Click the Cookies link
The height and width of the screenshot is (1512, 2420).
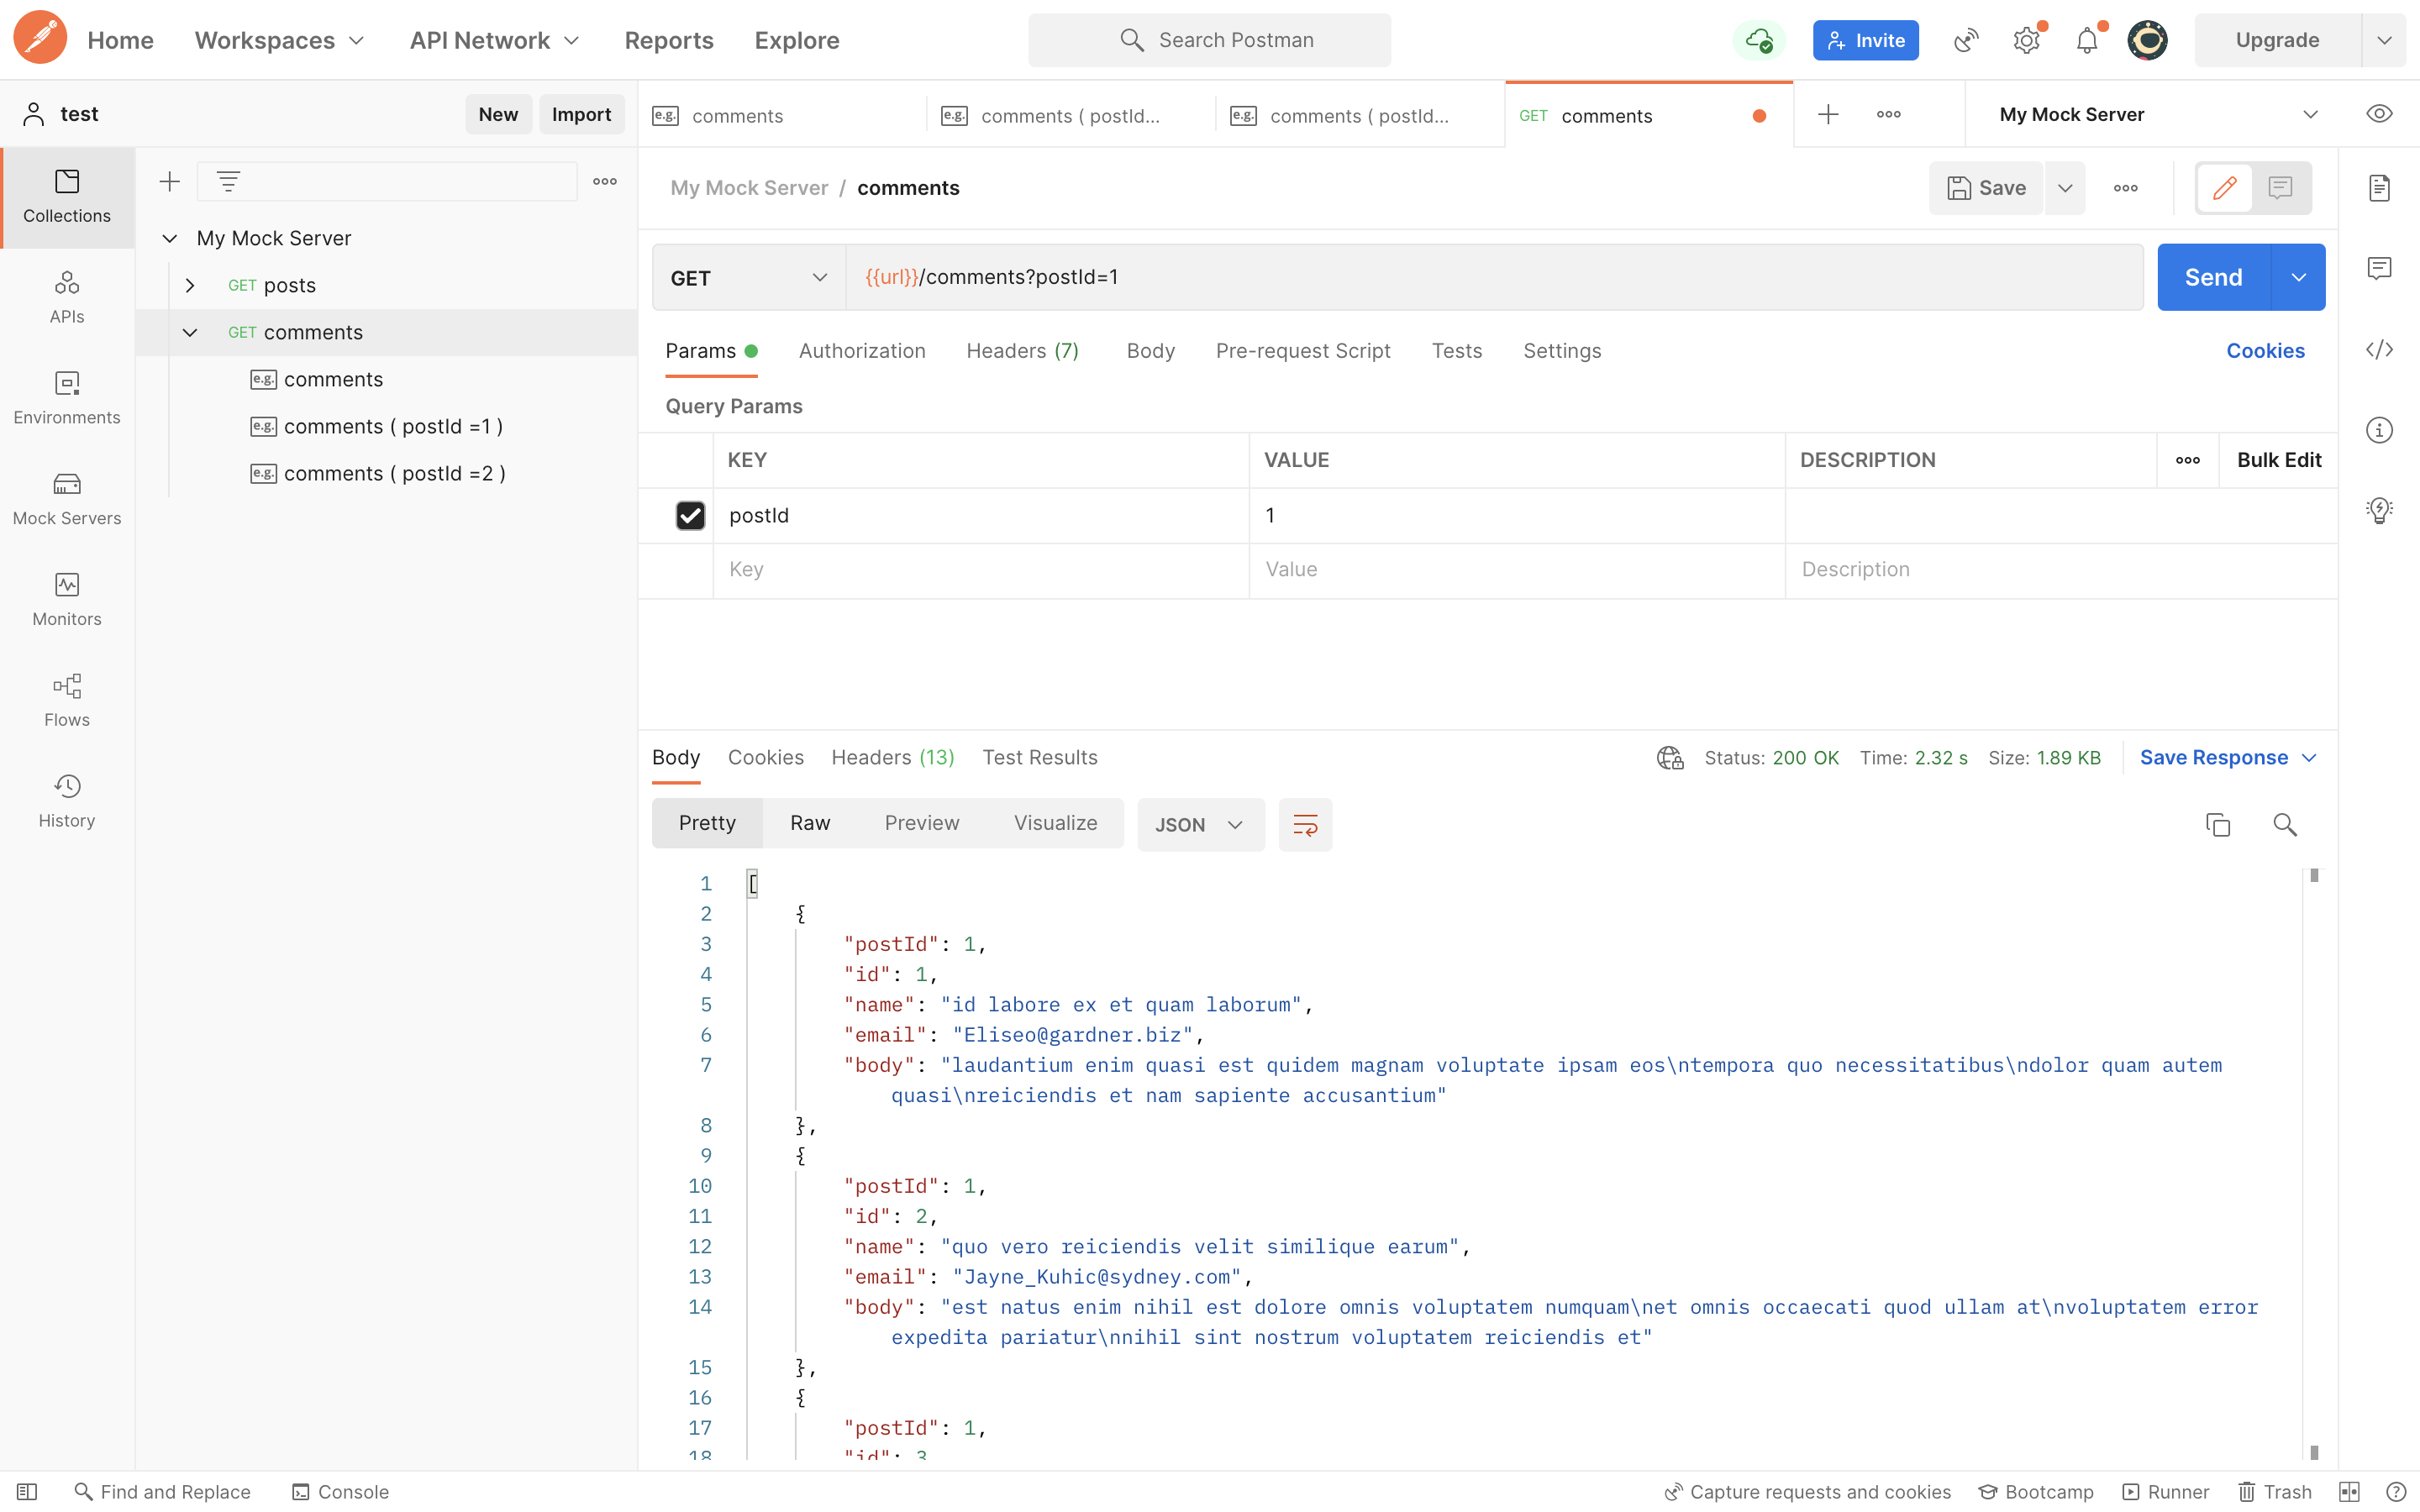(2264, 351)
